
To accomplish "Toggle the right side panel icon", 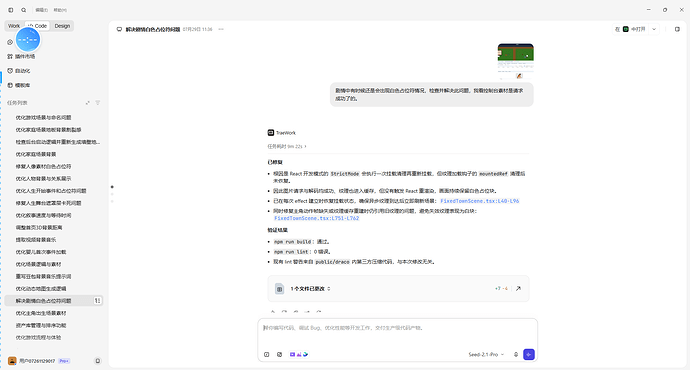I will 677,29.
